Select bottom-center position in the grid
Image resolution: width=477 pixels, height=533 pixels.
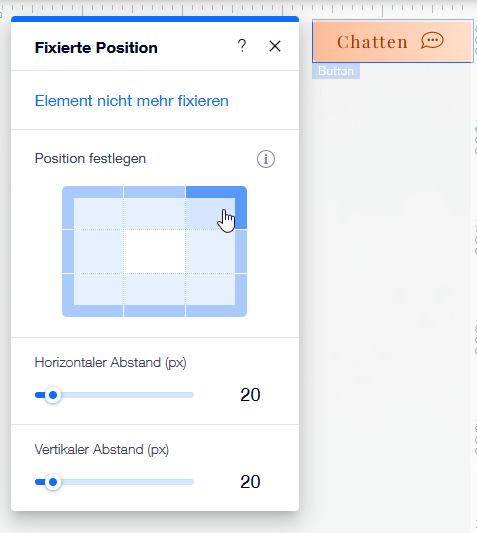(154, 295)
